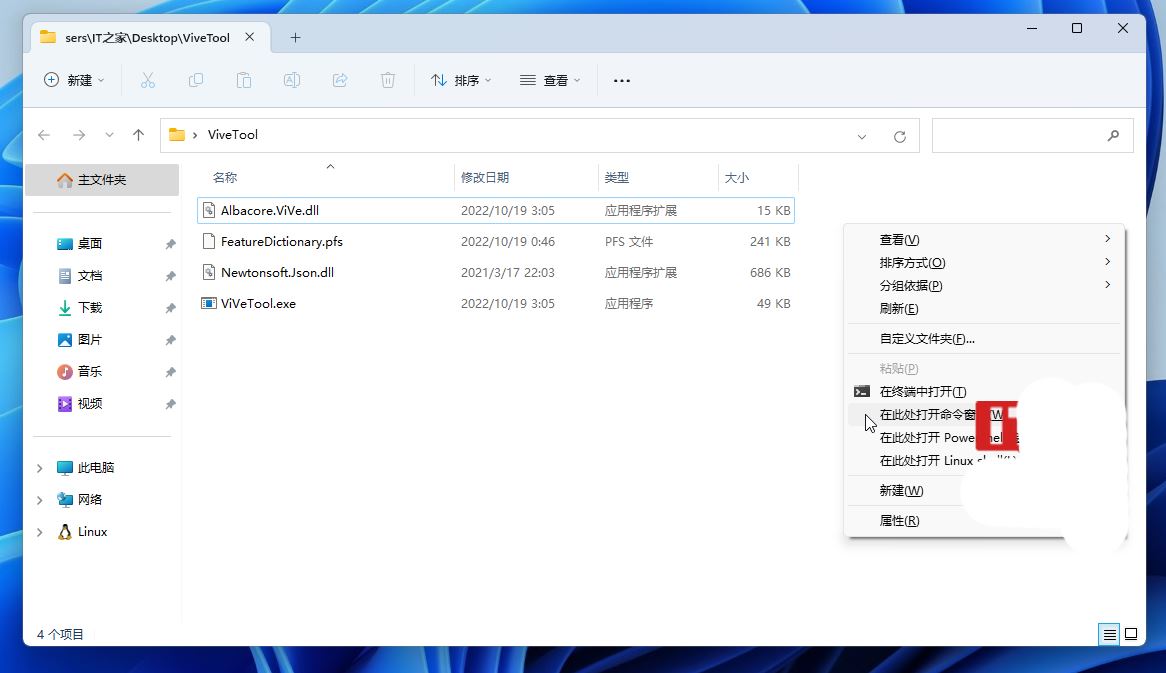Switch to large thumbnails view icon

[1131, 634]
